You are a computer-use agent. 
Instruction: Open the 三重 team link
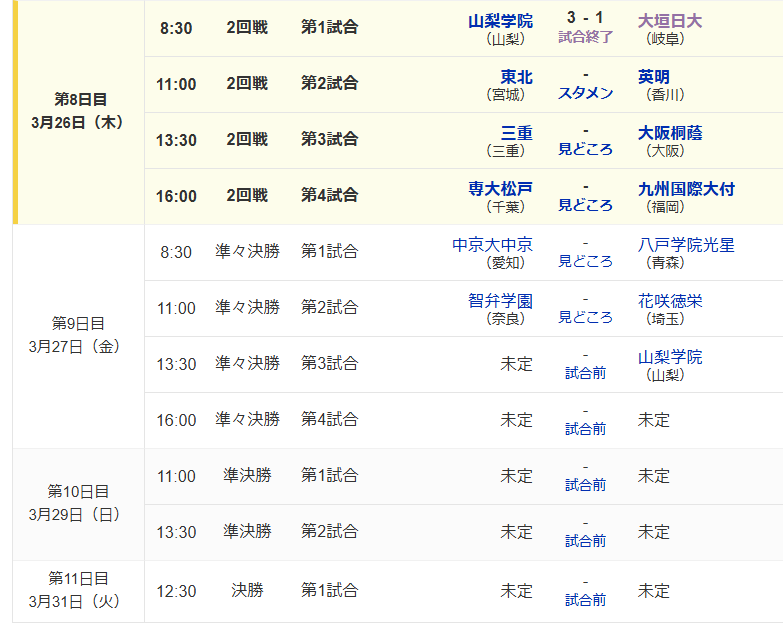coord(516,133)
